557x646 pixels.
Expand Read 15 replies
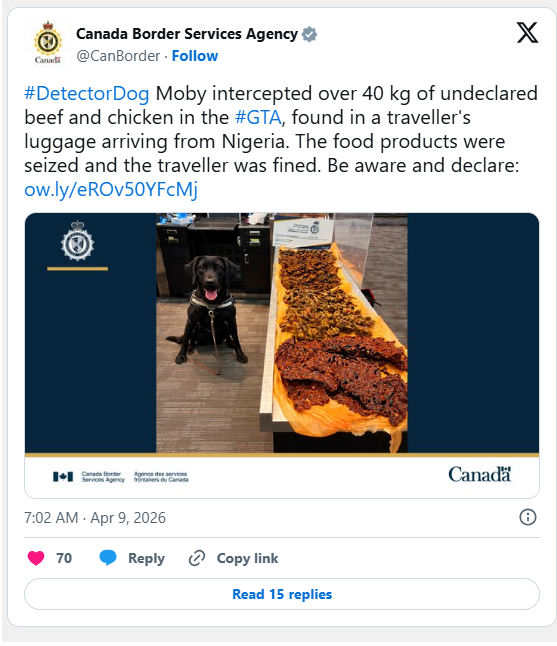coord(282,594)
